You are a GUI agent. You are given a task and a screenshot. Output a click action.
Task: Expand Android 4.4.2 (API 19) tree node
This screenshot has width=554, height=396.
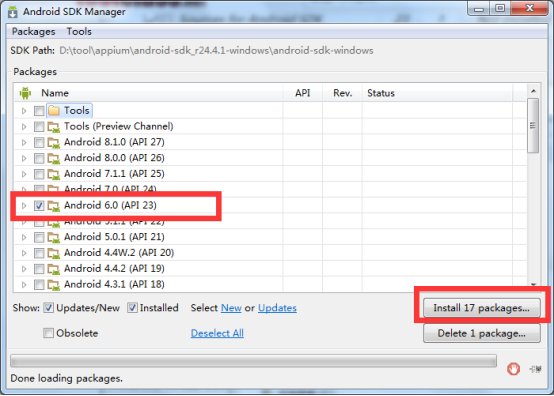click(x=24, y=269)
